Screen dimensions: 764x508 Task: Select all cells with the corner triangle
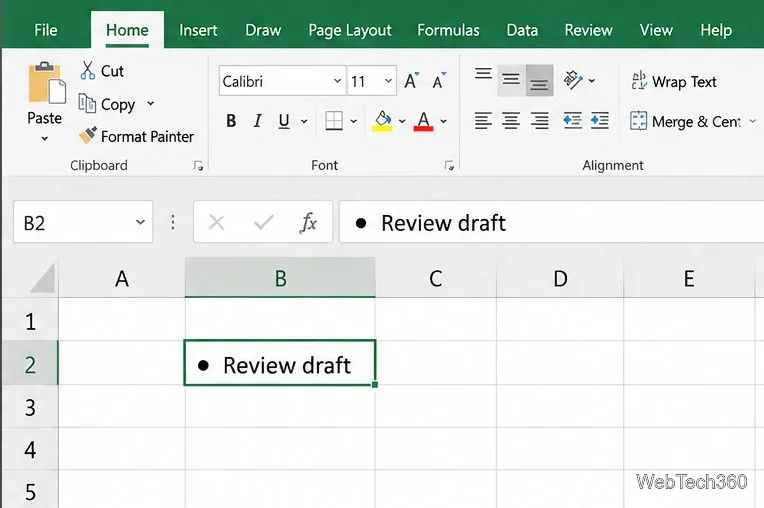point(42,278)
